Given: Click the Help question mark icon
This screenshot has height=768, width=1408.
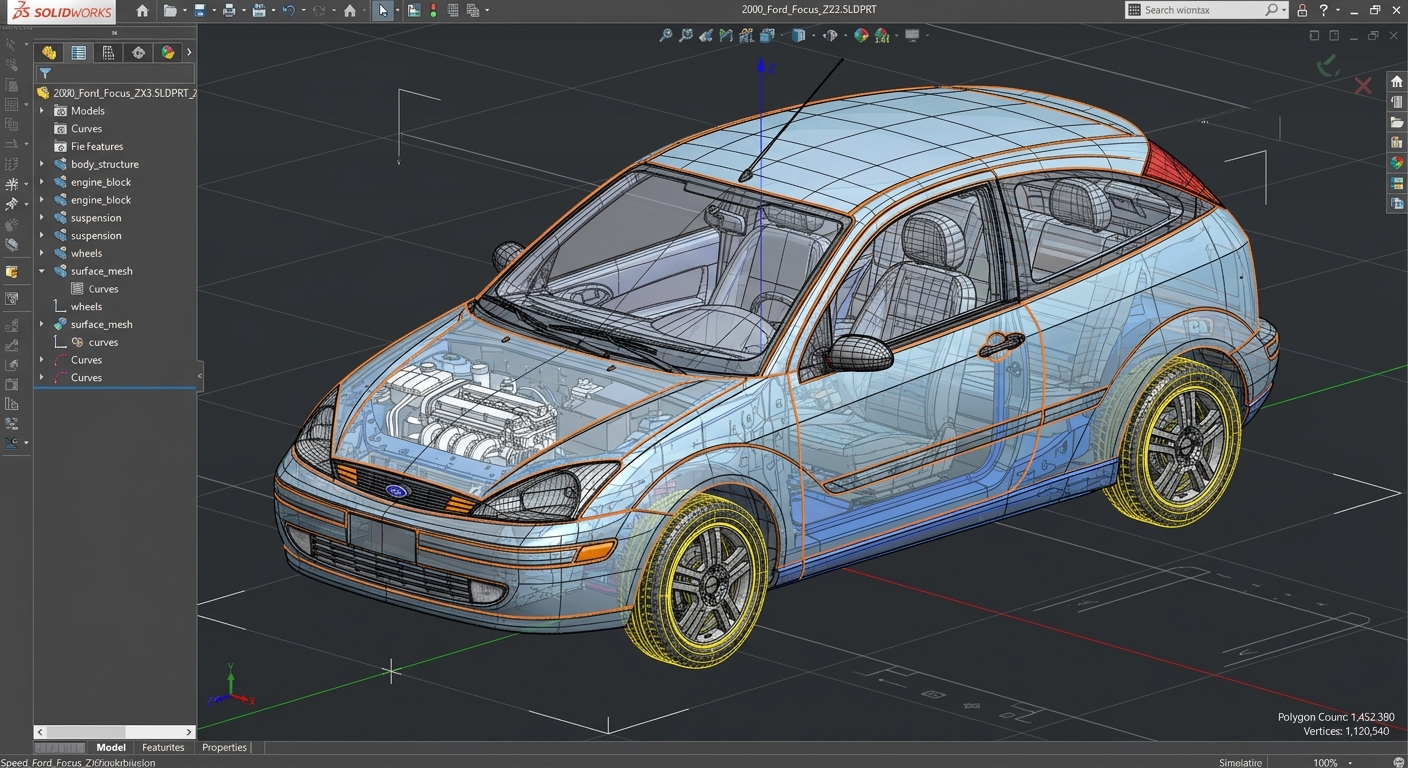Looking at the screenshot, I should coord(1323,10).
